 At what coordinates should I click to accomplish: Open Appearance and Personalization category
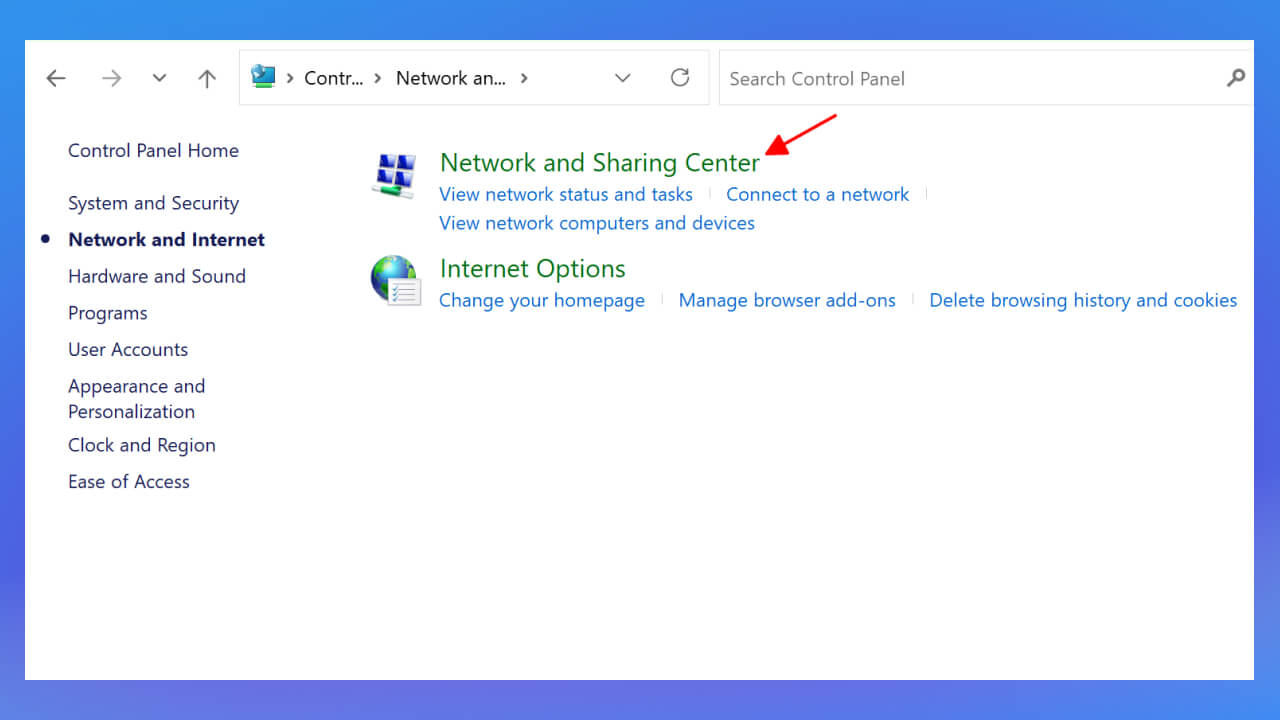pos(136,398)
